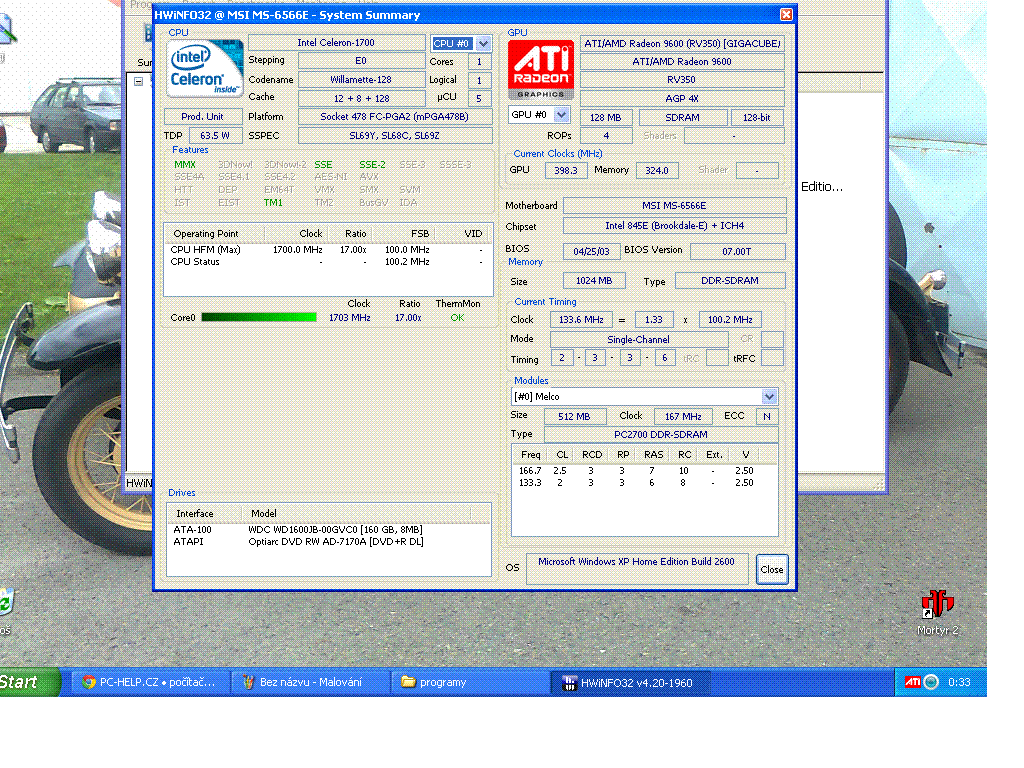
Task: Click the GPU name field ending in [GIGACUBE]
Action: (682, 44)
